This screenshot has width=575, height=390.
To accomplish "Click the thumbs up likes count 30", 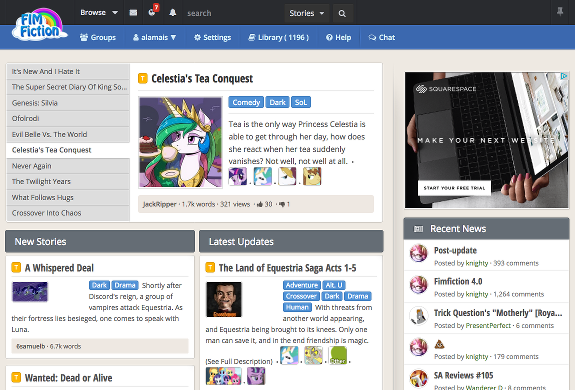I will coord(264,204).
